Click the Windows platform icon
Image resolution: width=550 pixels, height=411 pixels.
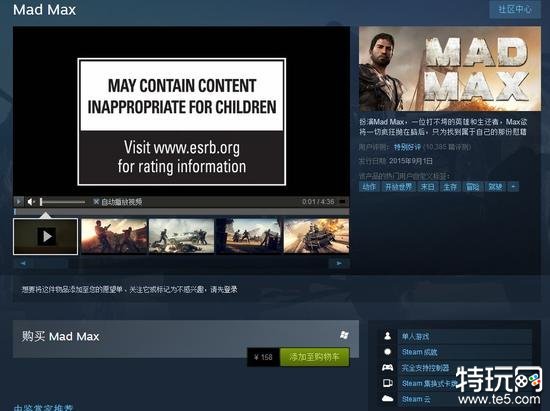pos(344,335)
